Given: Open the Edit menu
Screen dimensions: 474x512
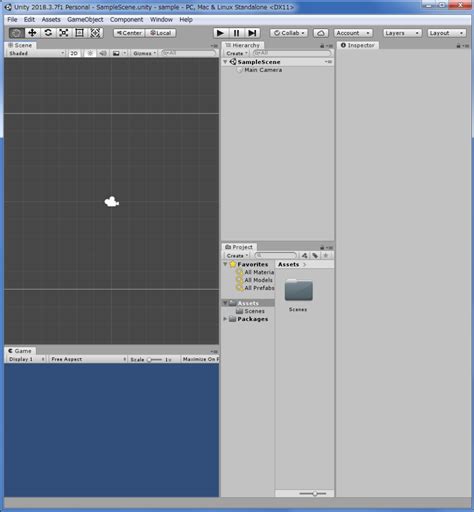Looking at the screenshot, I should pyautogui.click(x=29, y=20).
